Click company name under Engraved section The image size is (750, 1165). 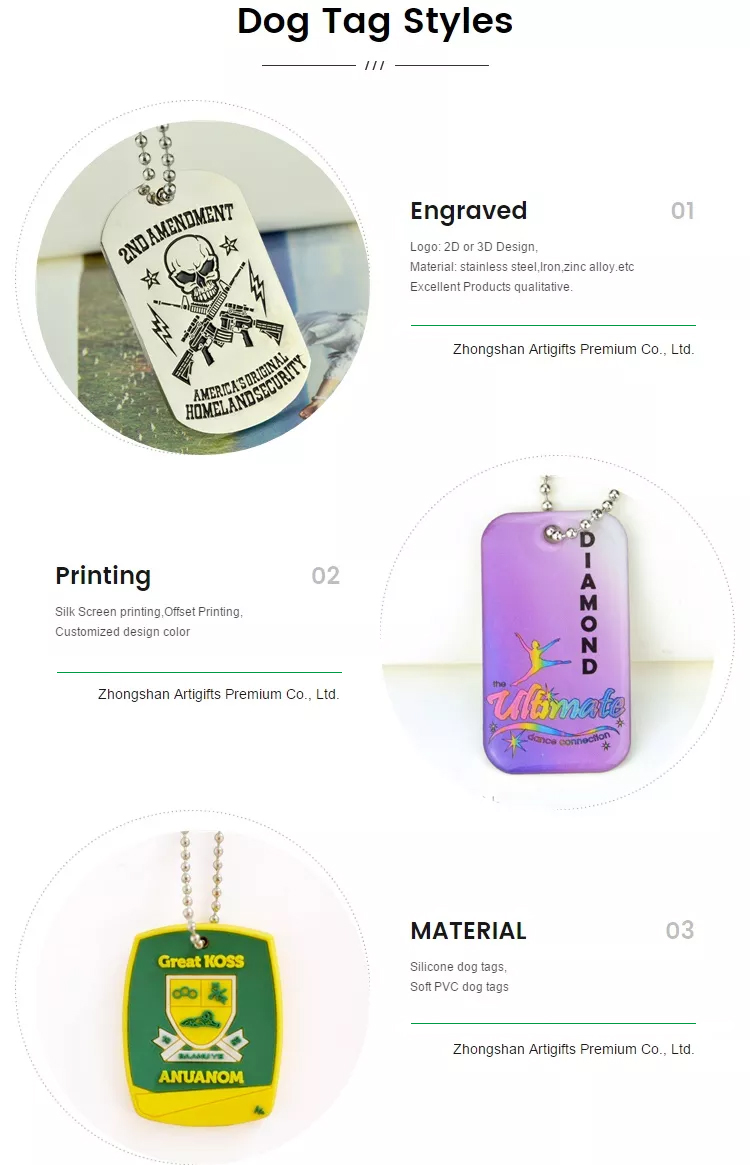[574, 349]
